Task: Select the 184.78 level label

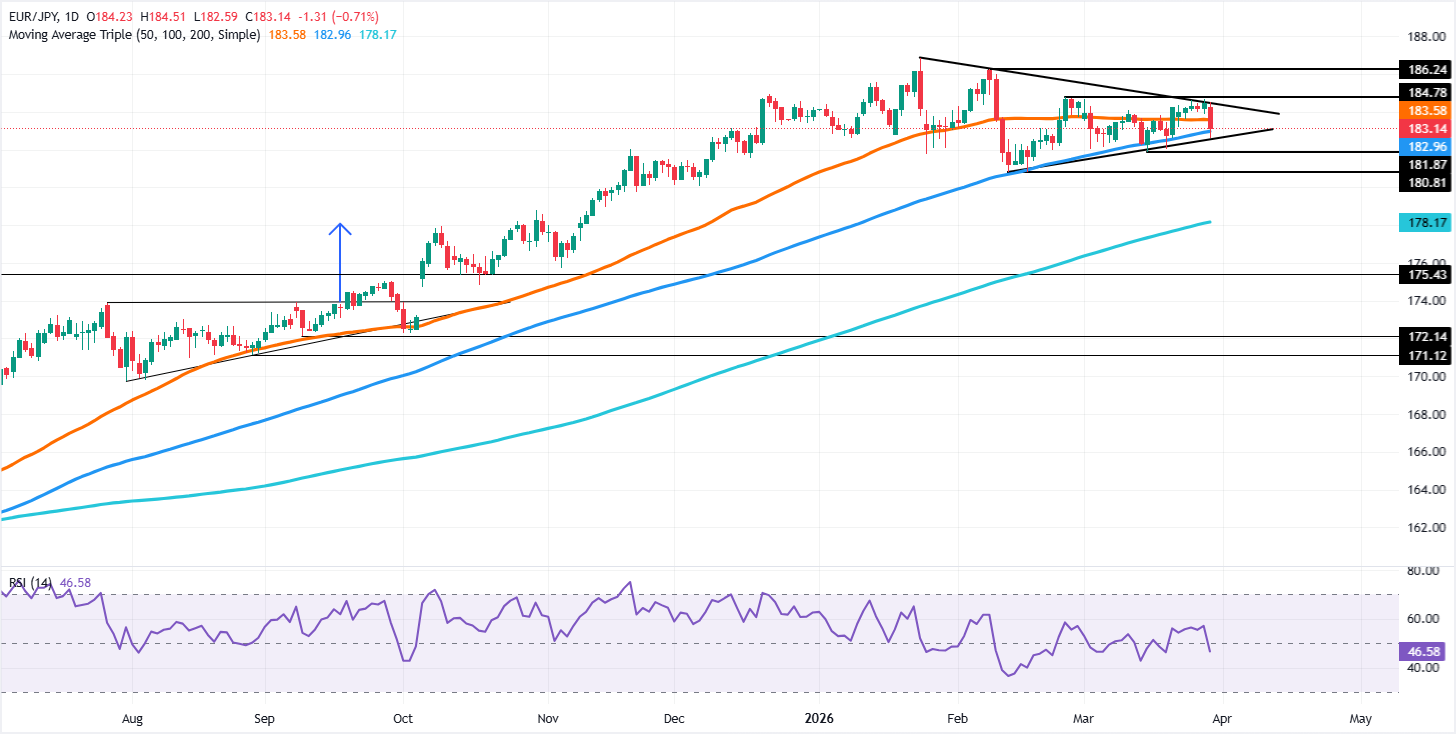Action: (1424, 92)
